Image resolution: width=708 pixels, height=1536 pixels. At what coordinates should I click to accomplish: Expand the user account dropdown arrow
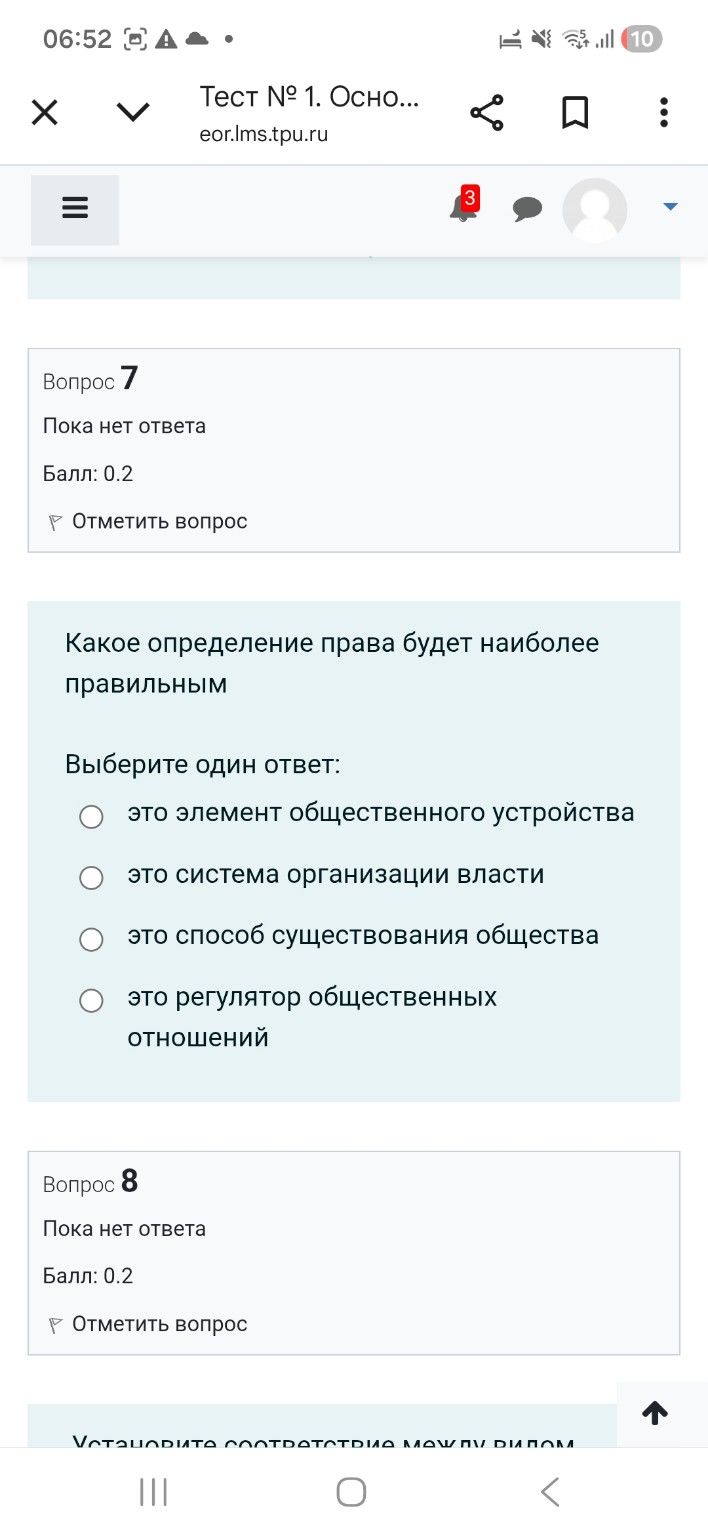668,209
